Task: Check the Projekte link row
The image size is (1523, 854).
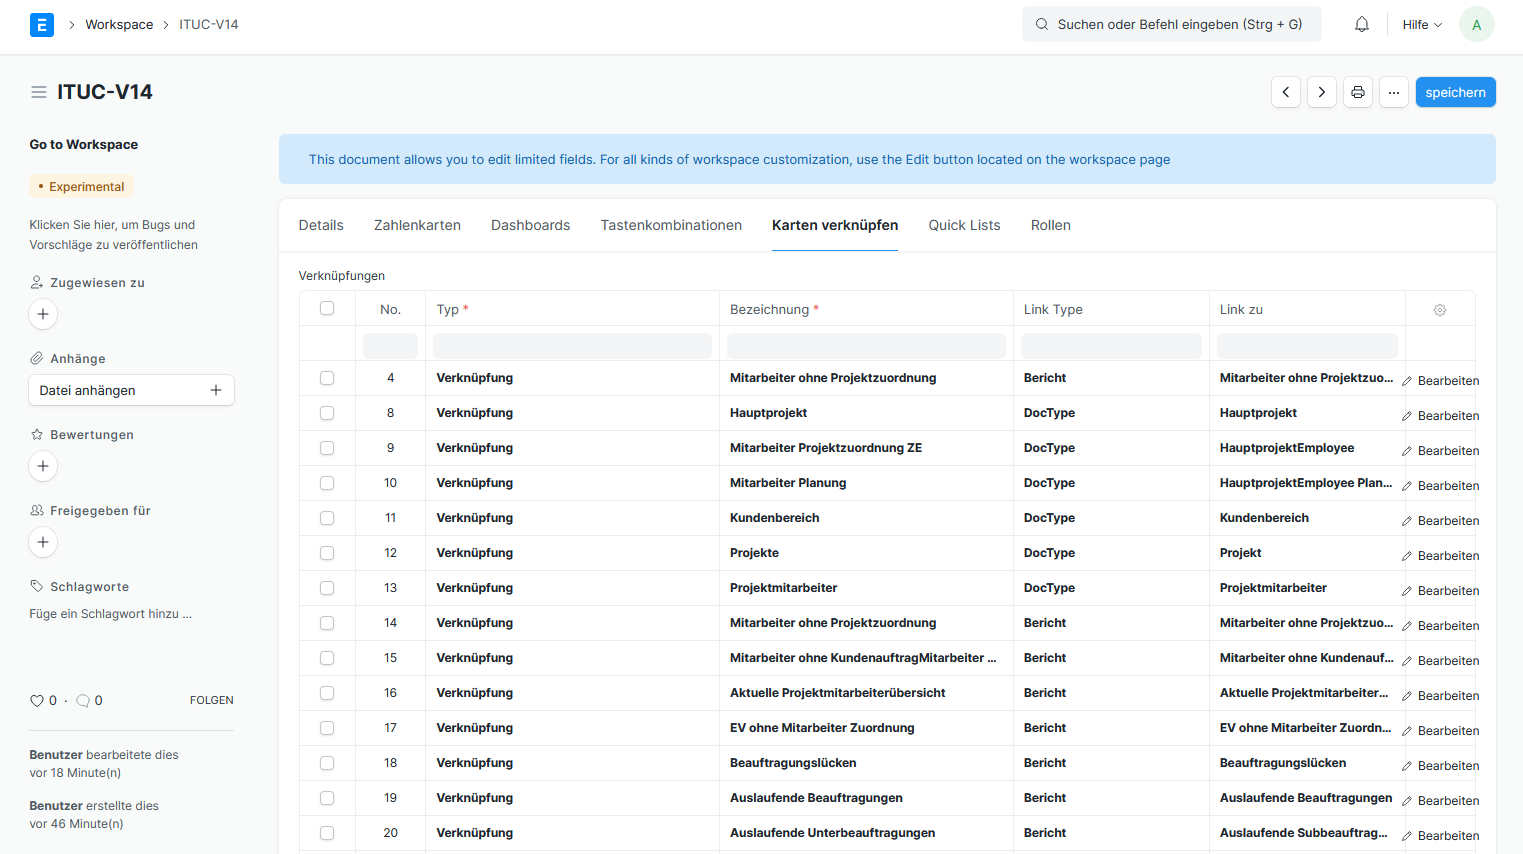Action: [x=327, y=552]
